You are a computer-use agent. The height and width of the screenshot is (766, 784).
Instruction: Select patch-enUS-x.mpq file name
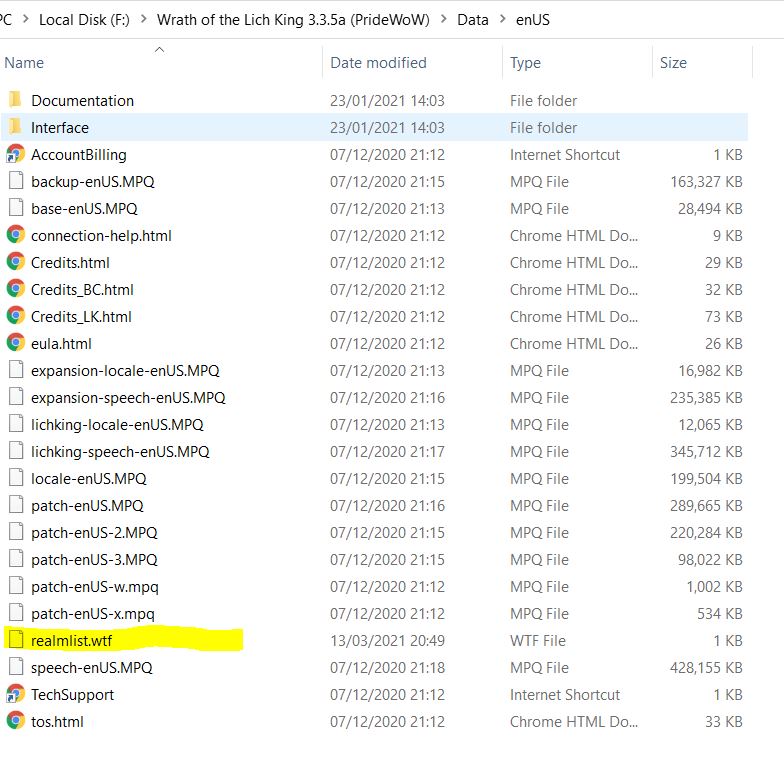coord(92,614)
